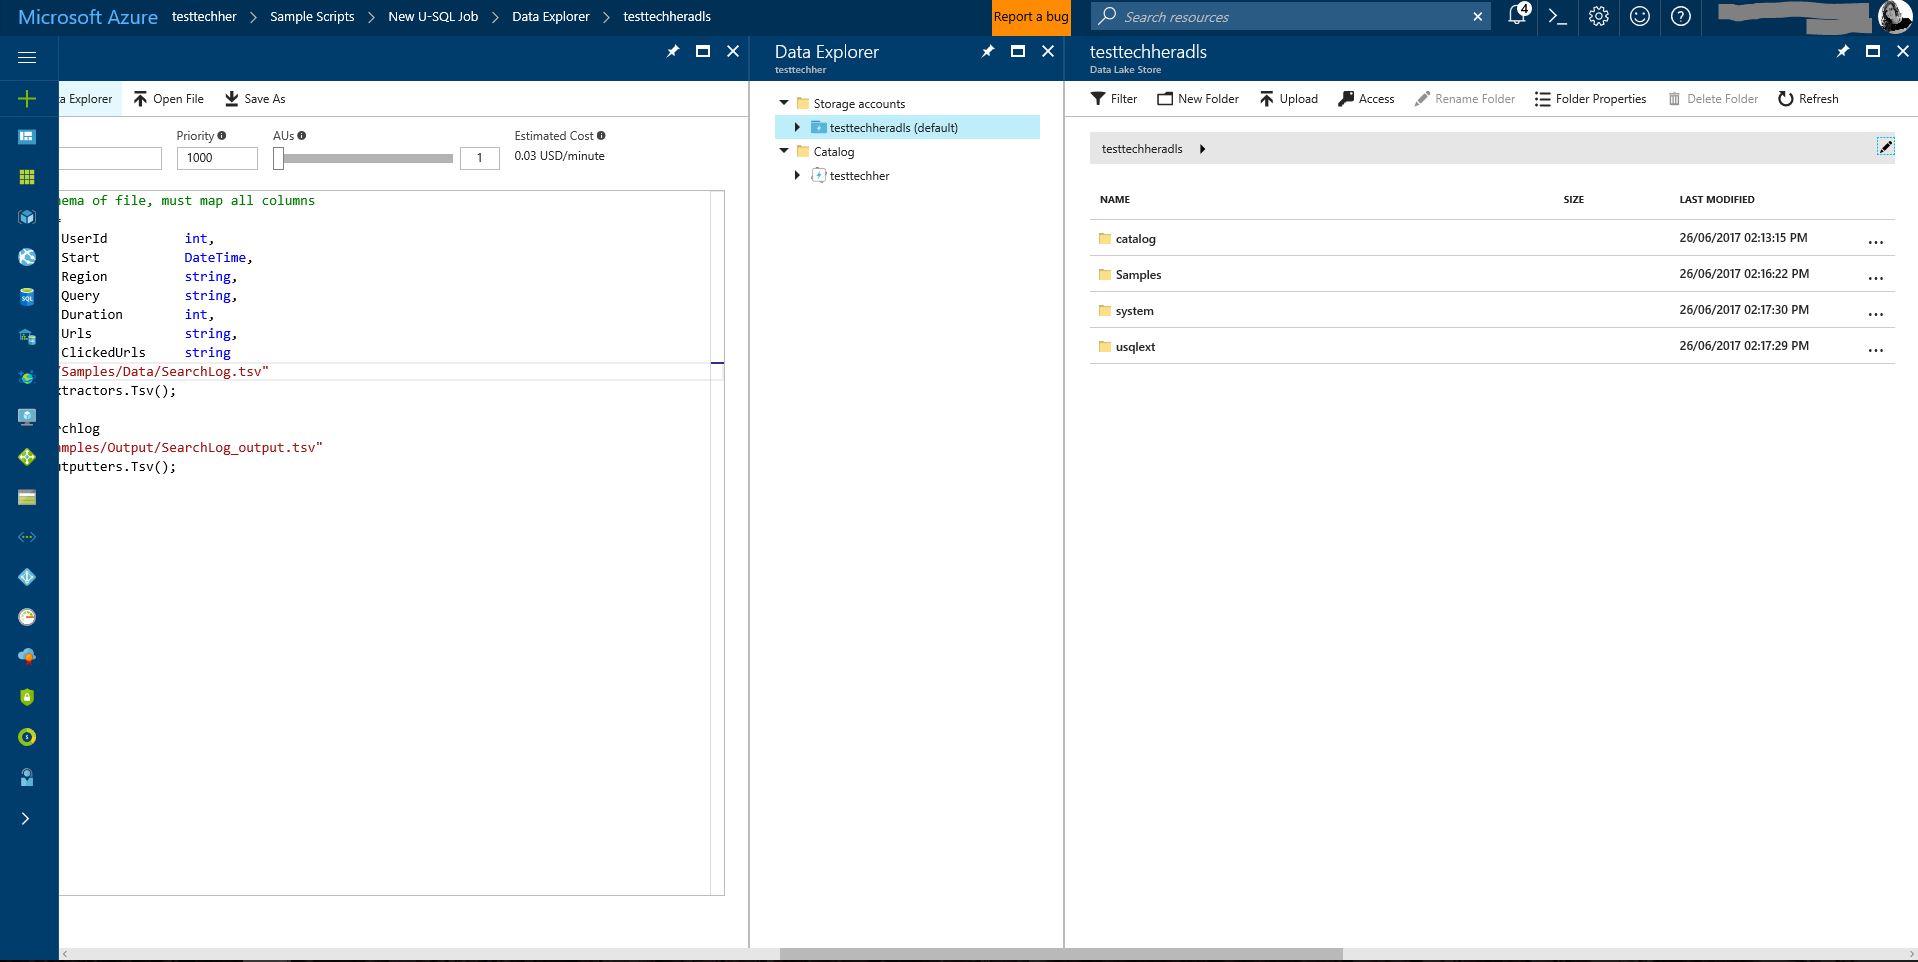Clear the search resources box
This screenshot has width=1918, height=962.
(1477, 16)
